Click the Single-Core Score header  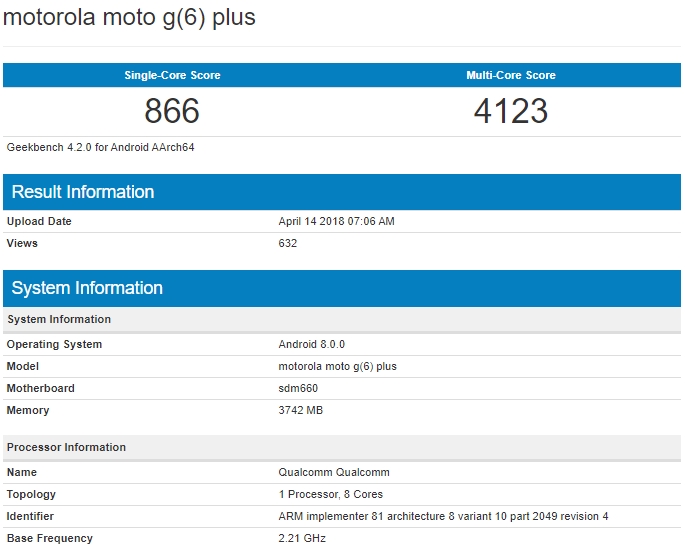pos(172,75)
